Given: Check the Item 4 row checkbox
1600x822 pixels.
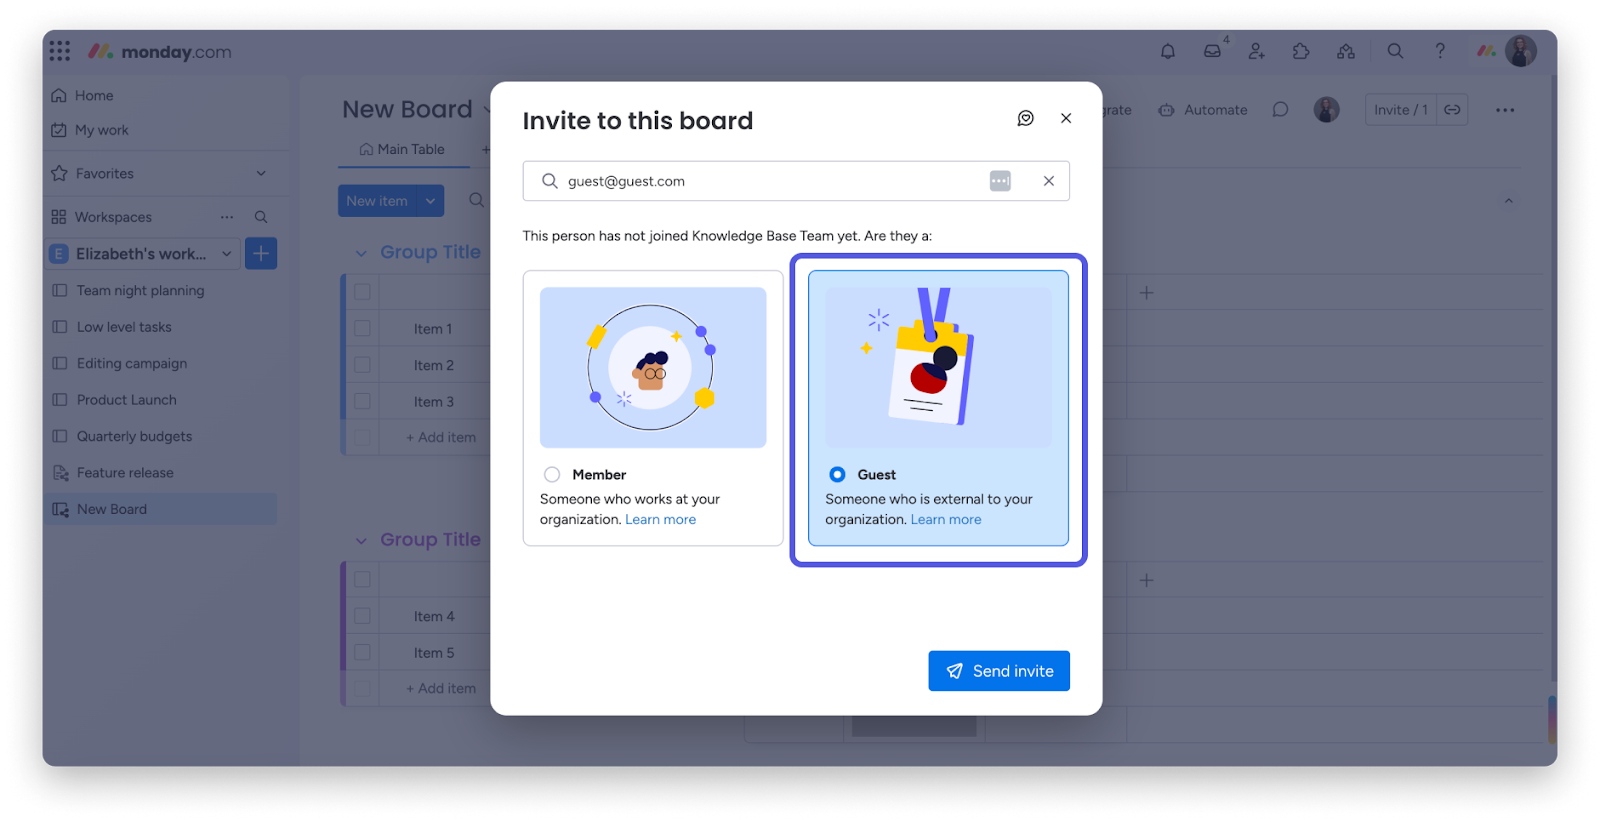Looking at the screenshot, I should click(362, 616).
